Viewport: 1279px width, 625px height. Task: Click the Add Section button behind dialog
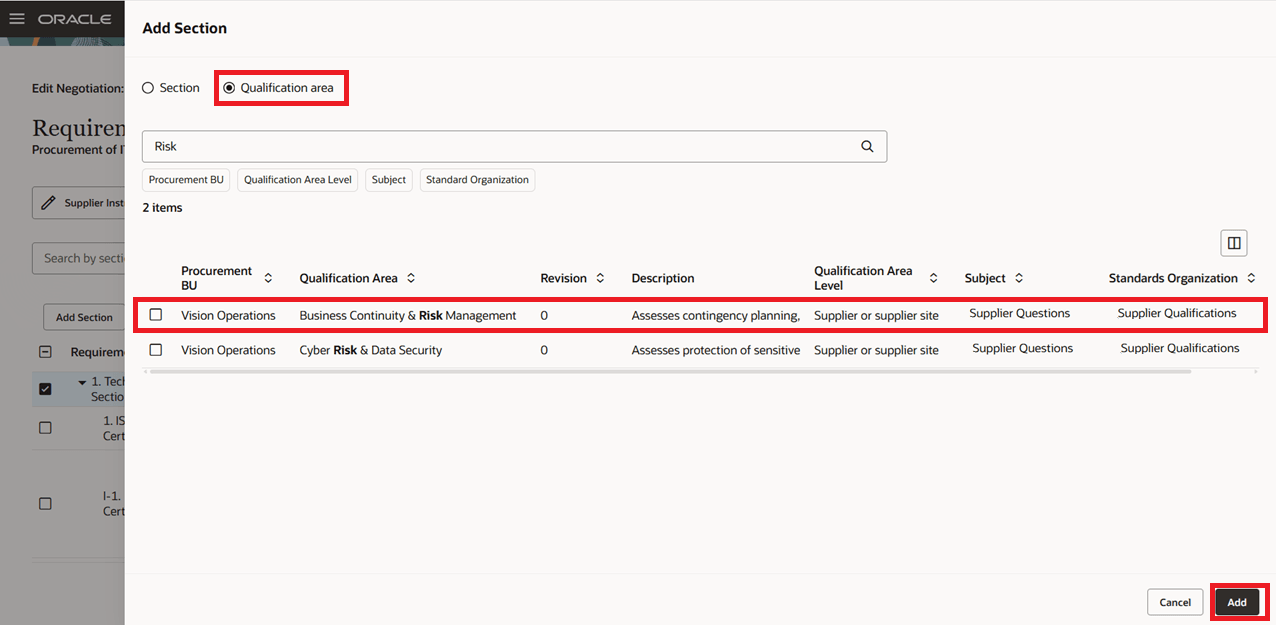pyautogui.click(x=84, y=317)
